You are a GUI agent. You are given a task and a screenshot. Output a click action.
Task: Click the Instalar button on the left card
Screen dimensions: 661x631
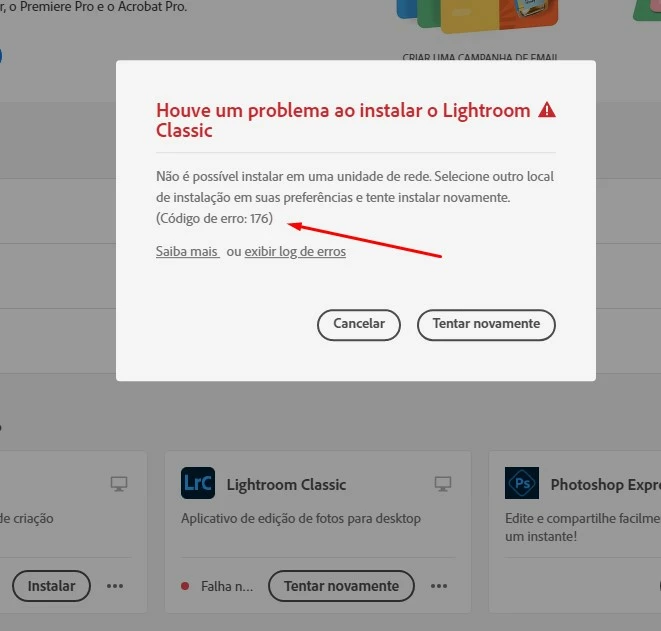(51, 586)
